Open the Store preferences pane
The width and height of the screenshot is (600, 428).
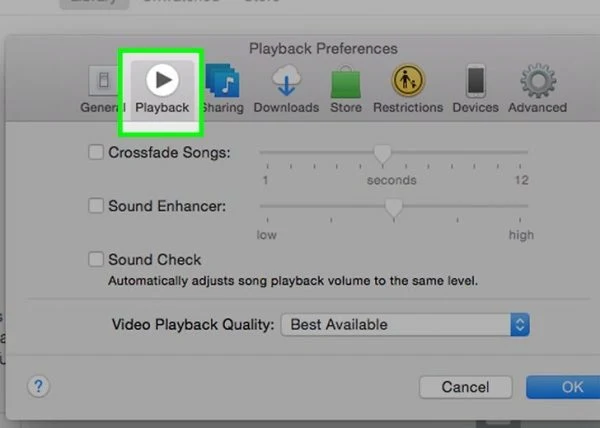coord(346,89)
